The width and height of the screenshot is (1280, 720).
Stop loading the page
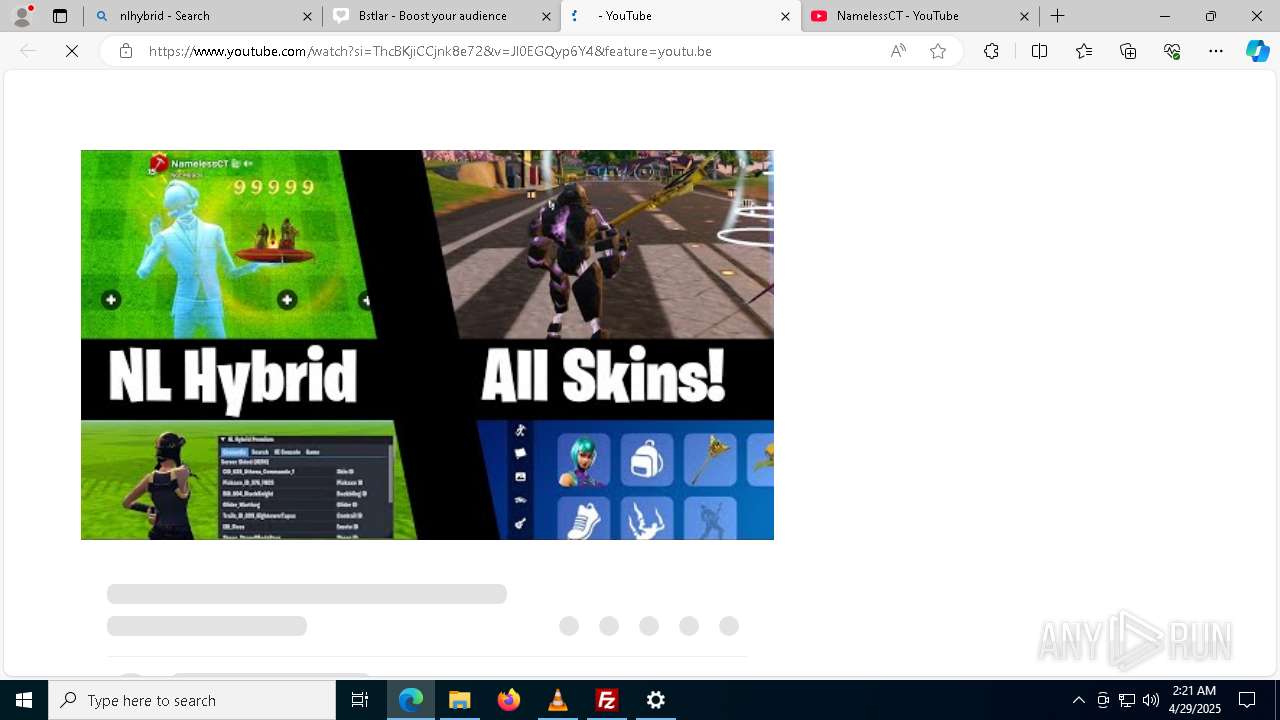[72, 51]
